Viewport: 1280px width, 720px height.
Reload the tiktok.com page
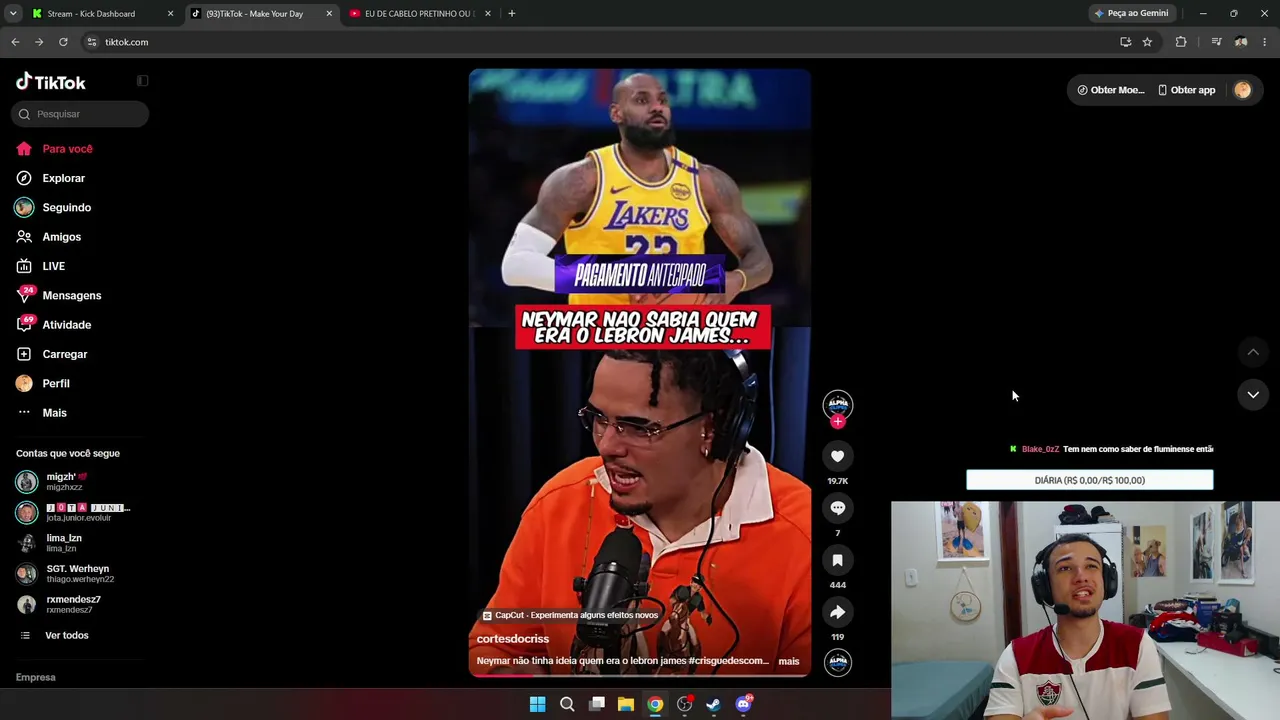[63, 42]
